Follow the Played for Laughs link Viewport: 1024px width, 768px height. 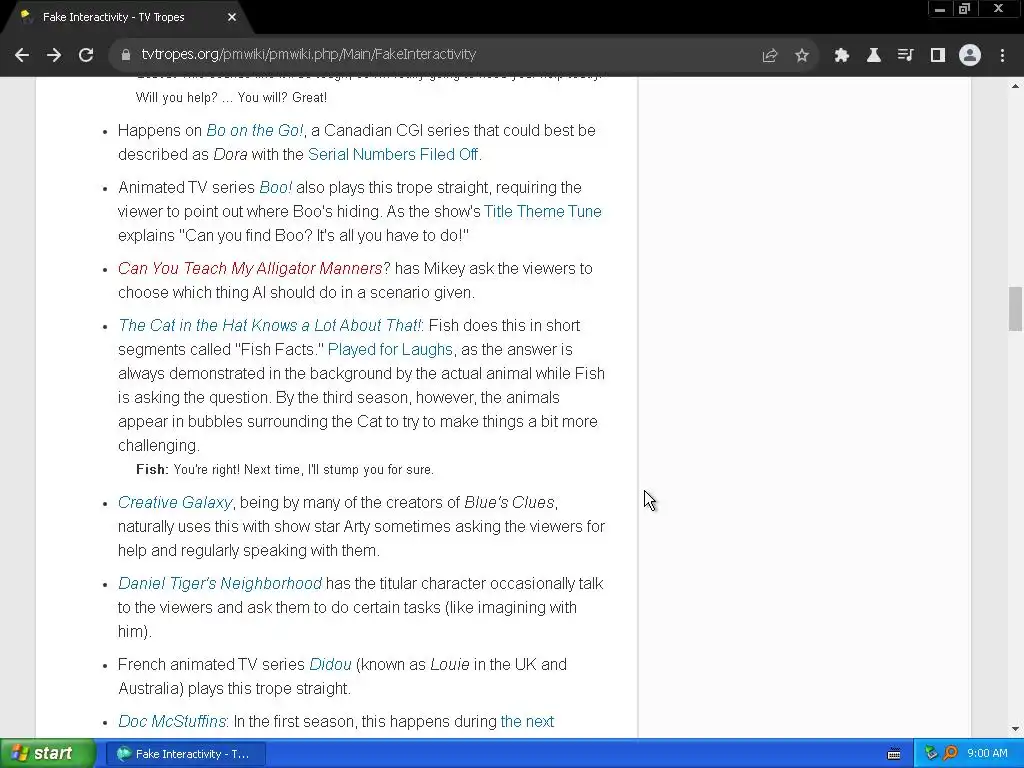[390, 349]
